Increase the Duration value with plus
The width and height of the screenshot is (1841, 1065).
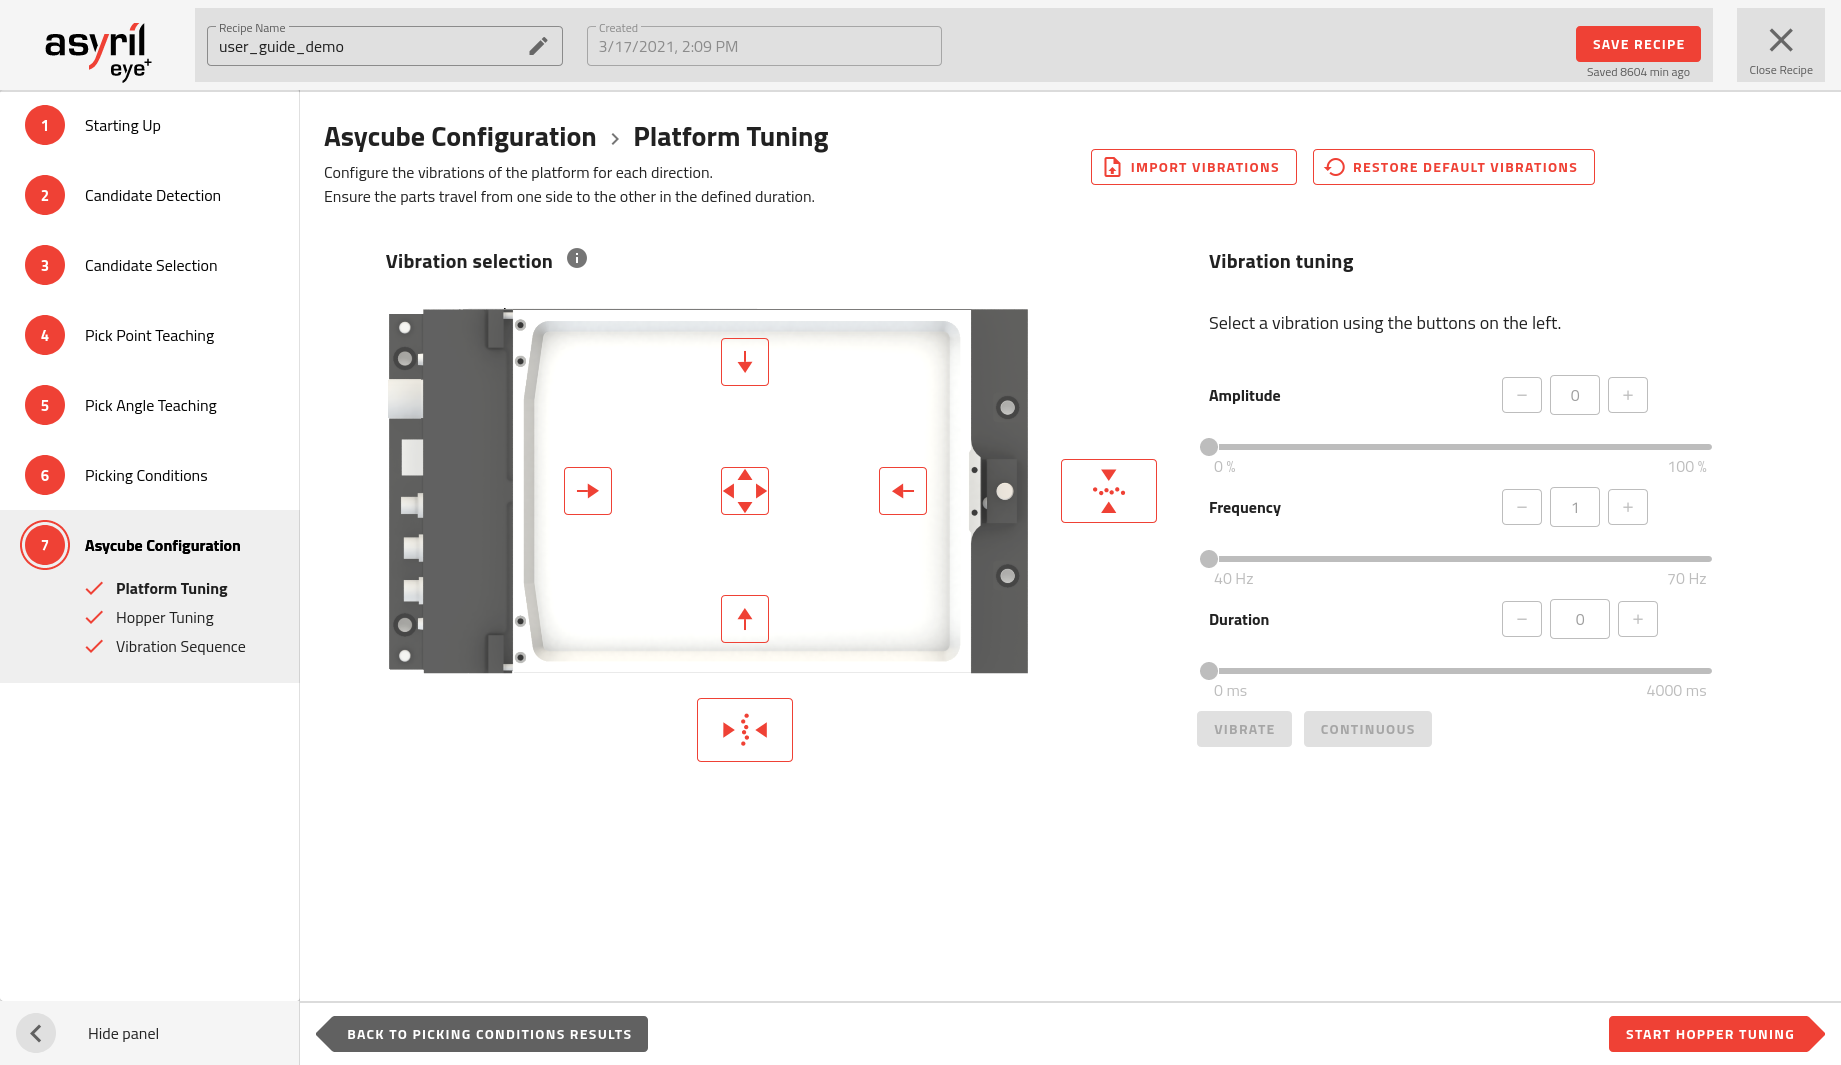(1637, 619)
